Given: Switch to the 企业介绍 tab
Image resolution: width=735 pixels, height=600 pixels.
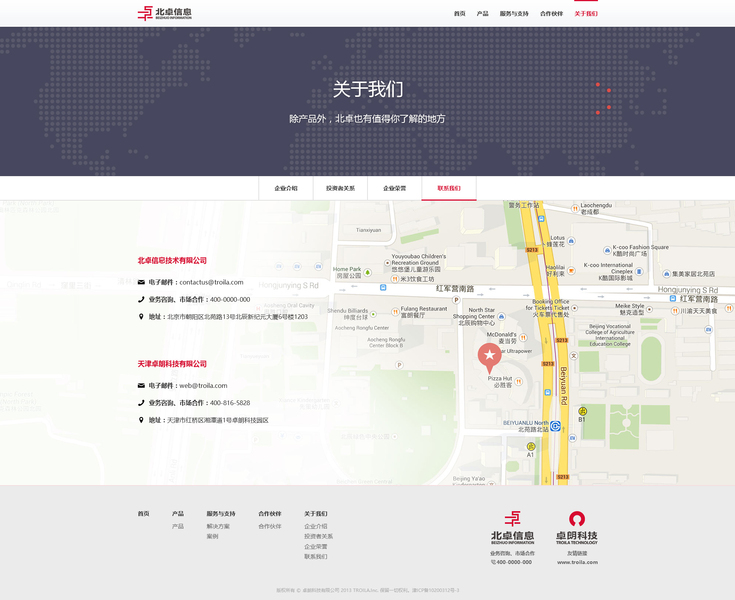Looking at the screenshot, I should coord(286,188).
